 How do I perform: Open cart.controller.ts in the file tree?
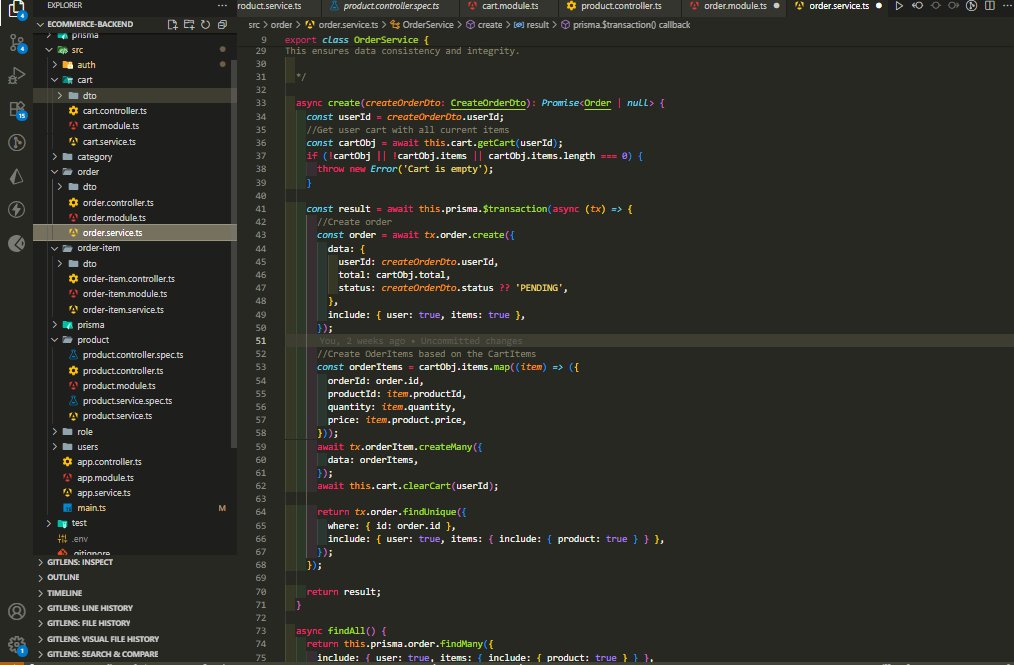(x=114, y=111)
